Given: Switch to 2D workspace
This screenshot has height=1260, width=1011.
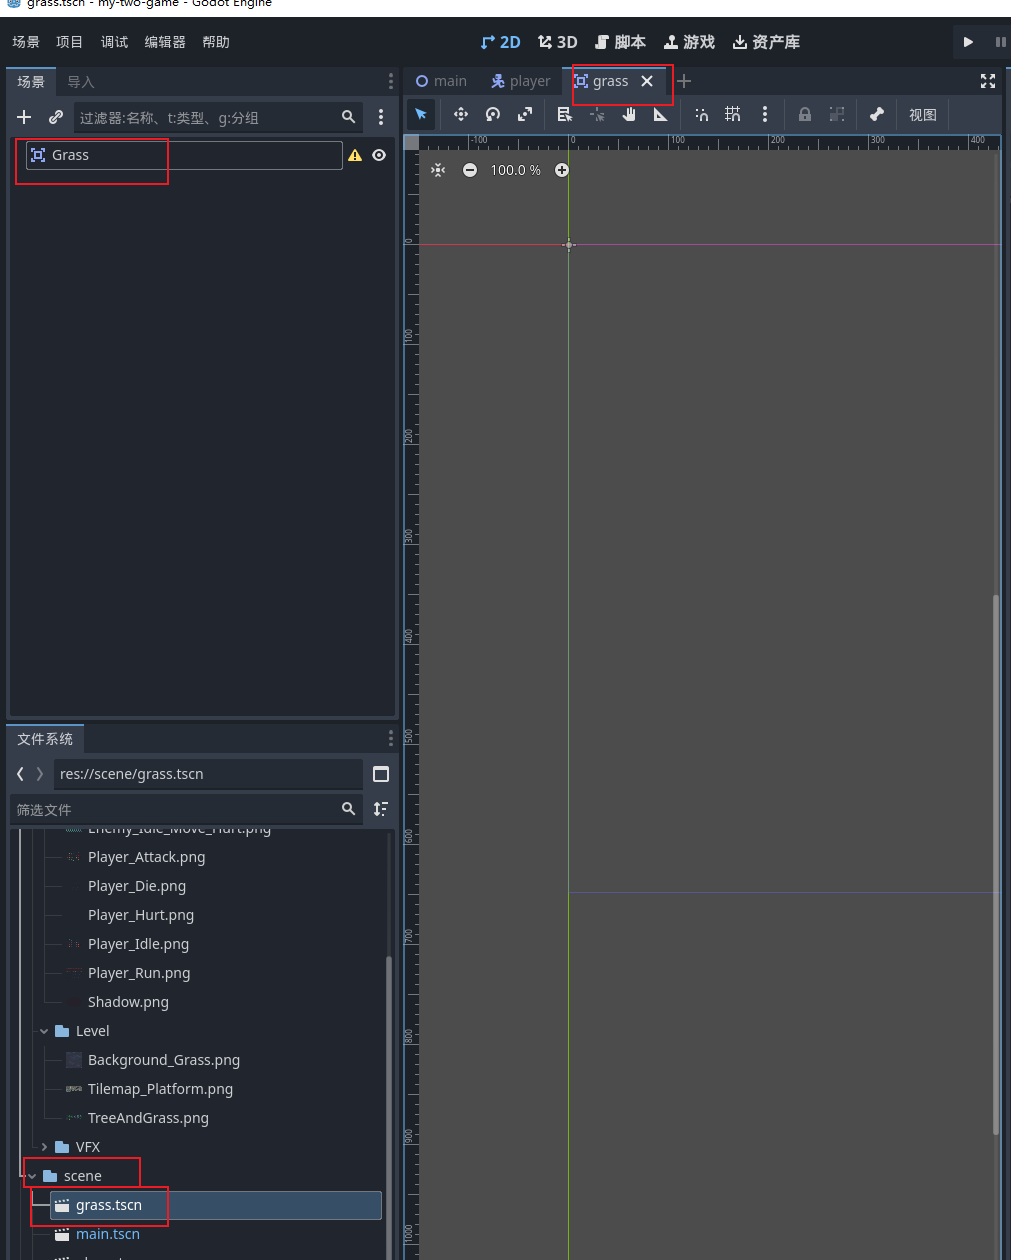Looking at the screenshot, I should click(x=501, y=42).
